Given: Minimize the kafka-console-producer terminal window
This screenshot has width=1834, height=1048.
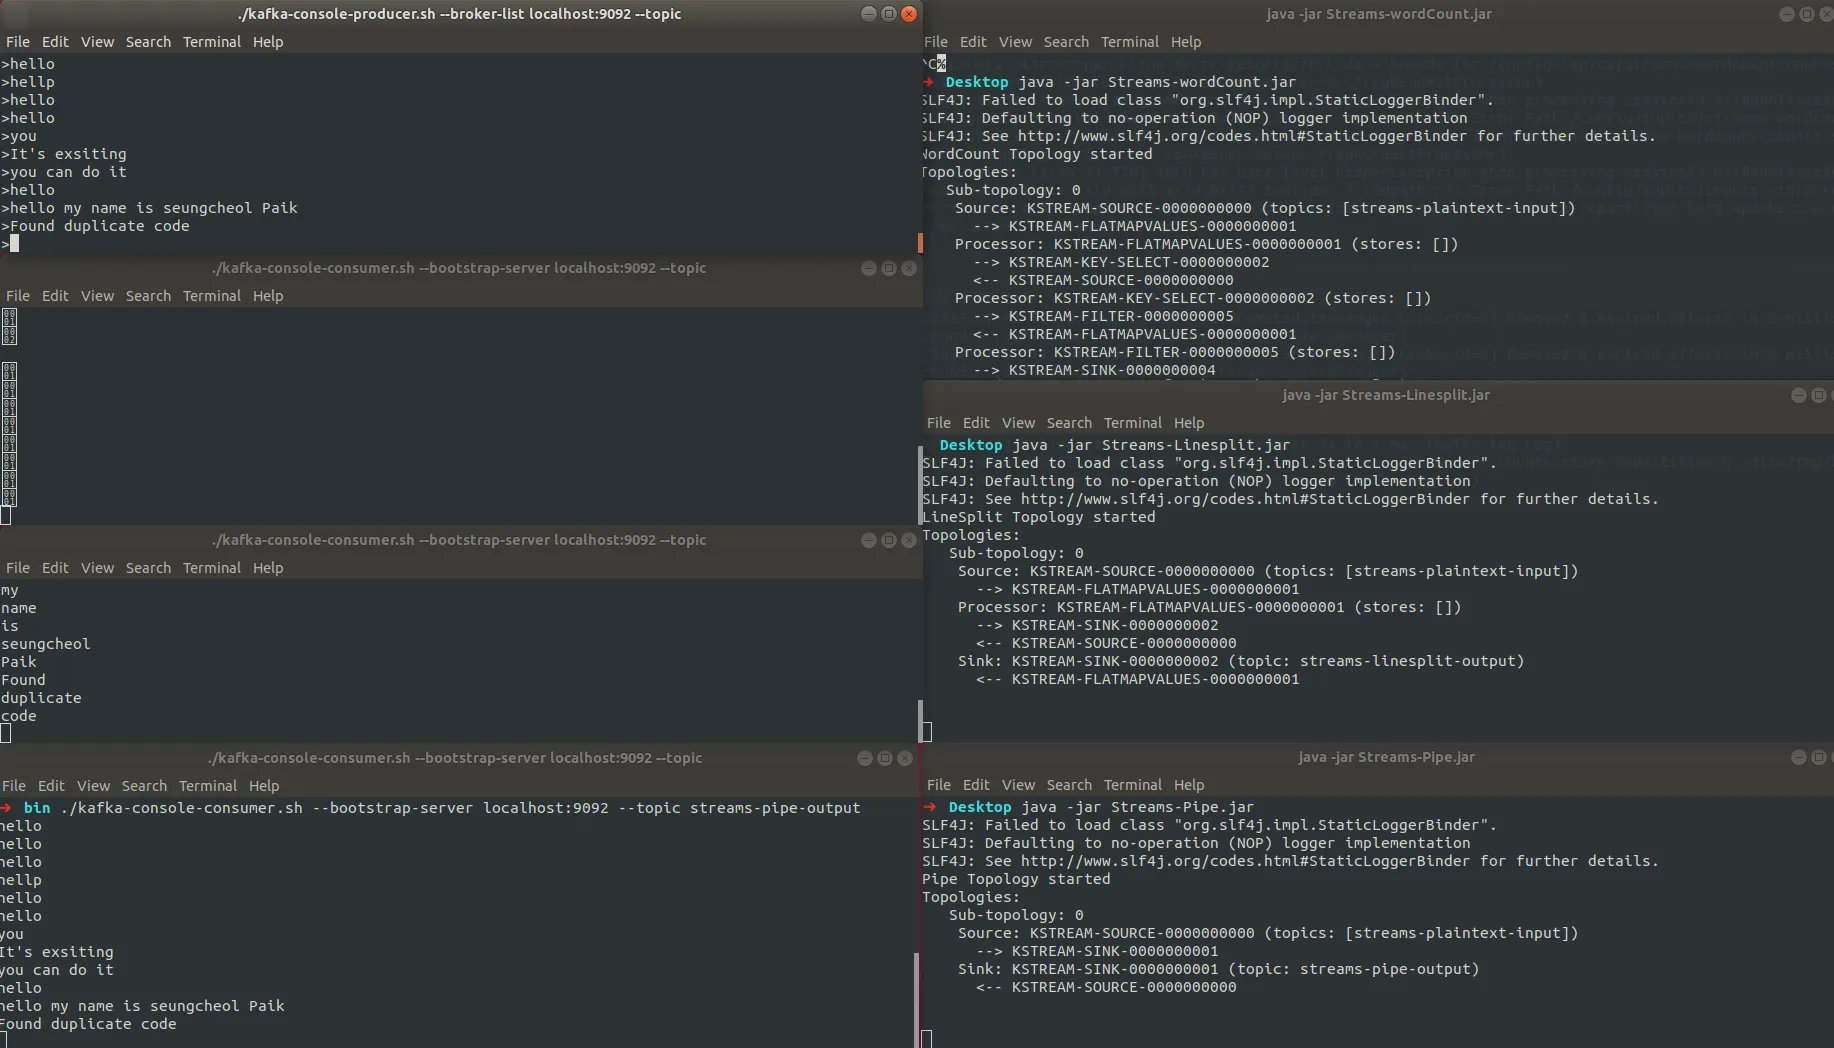Looking at the screenshot, I should (x=868, y=14).
